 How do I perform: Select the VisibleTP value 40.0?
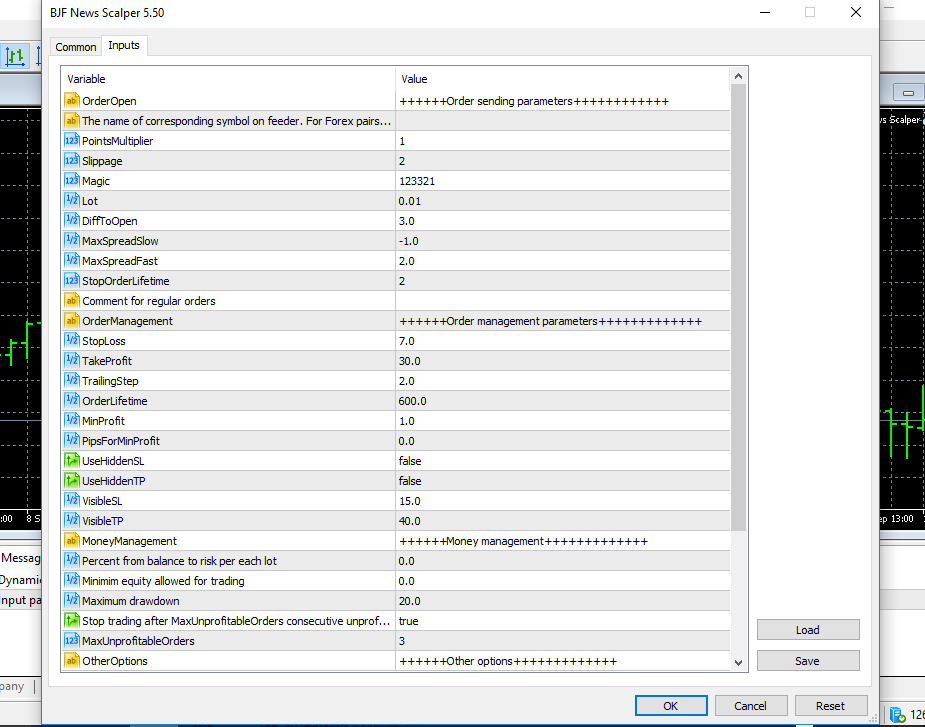(x=563, y=521)
